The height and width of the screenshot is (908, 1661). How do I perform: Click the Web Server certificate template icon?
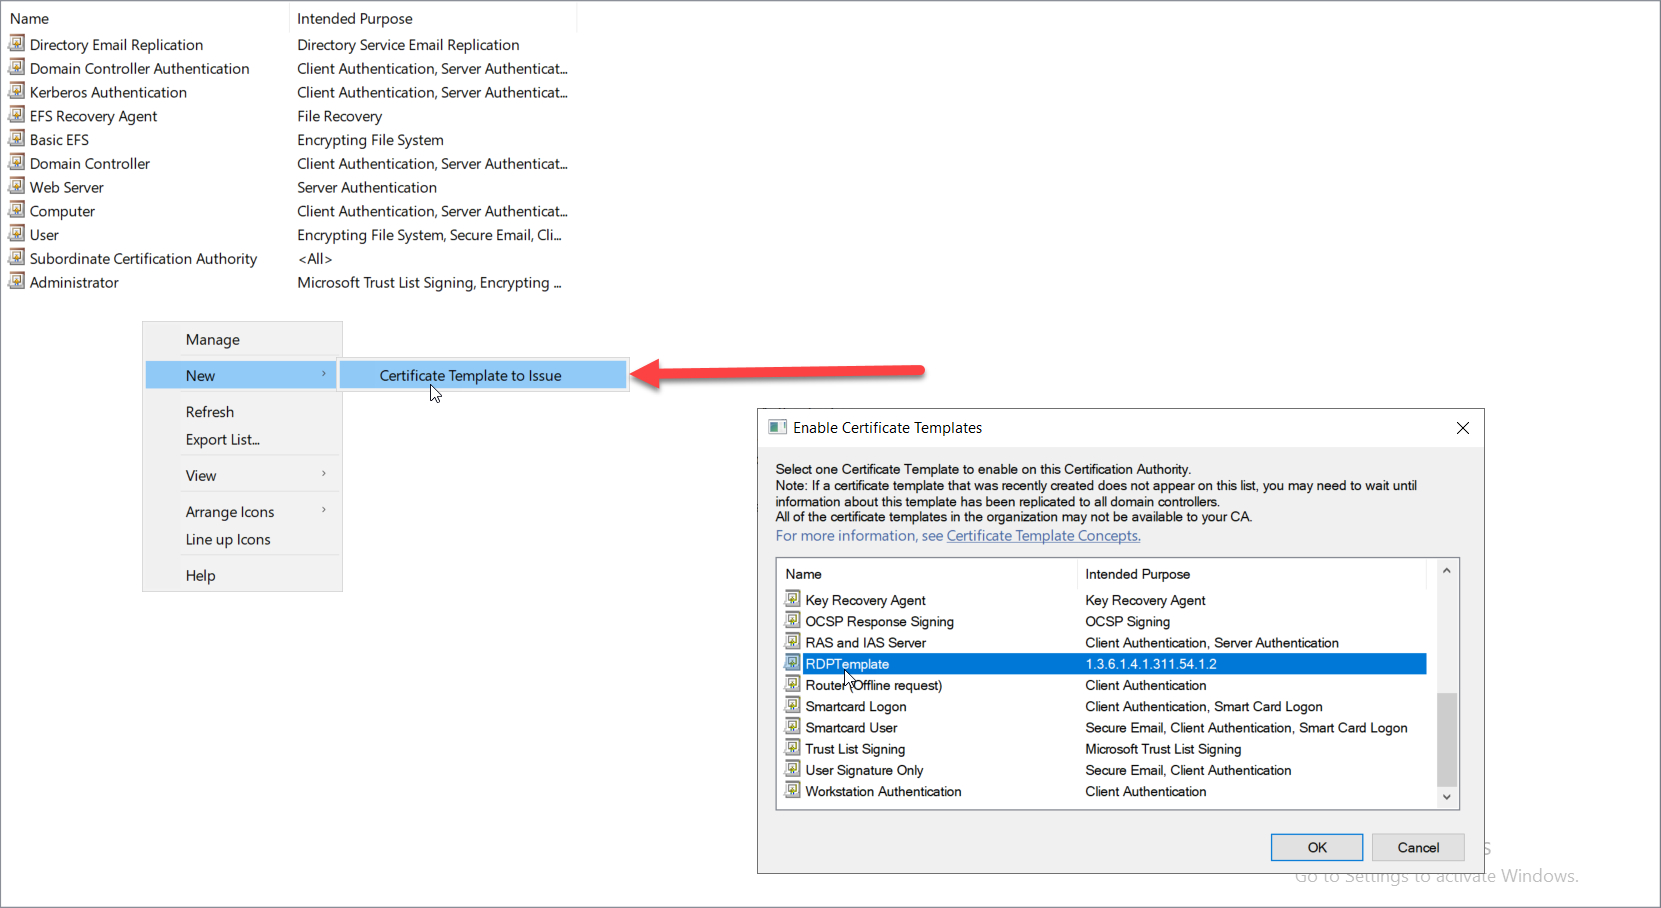point(17,186)
